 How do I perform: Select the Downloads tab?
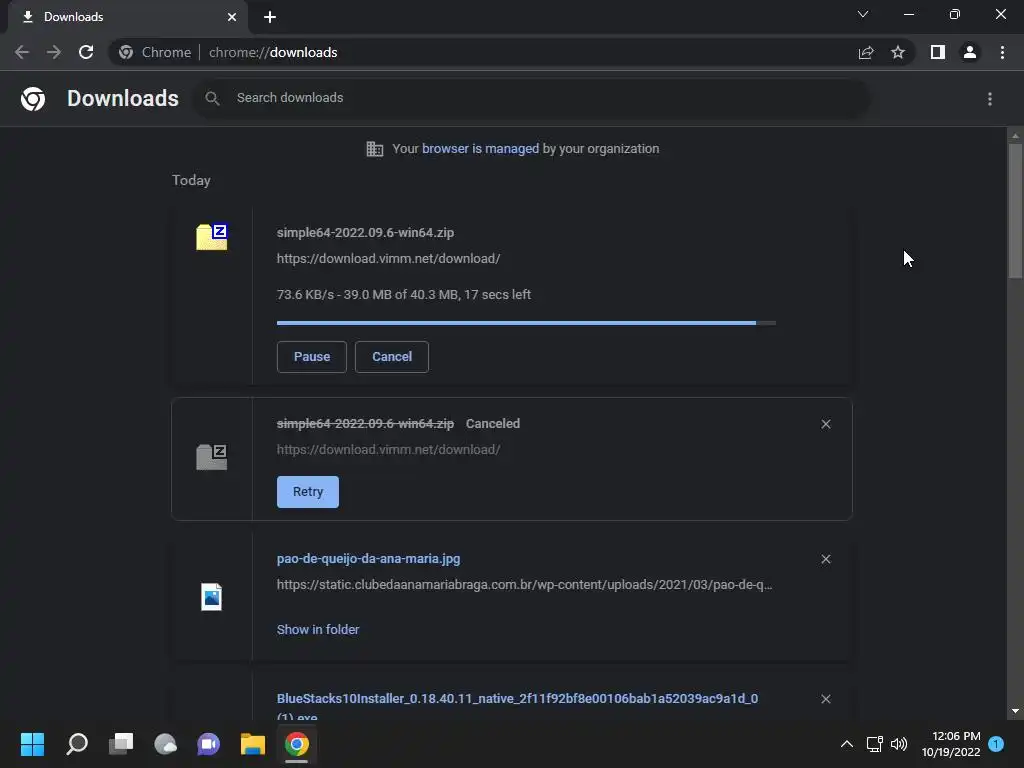tap(127, 17)
